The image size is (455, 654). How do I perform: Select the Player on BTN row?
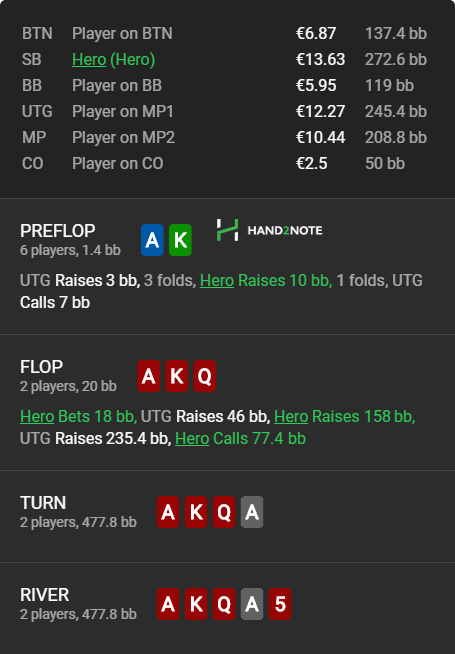[x=224, y=33]
